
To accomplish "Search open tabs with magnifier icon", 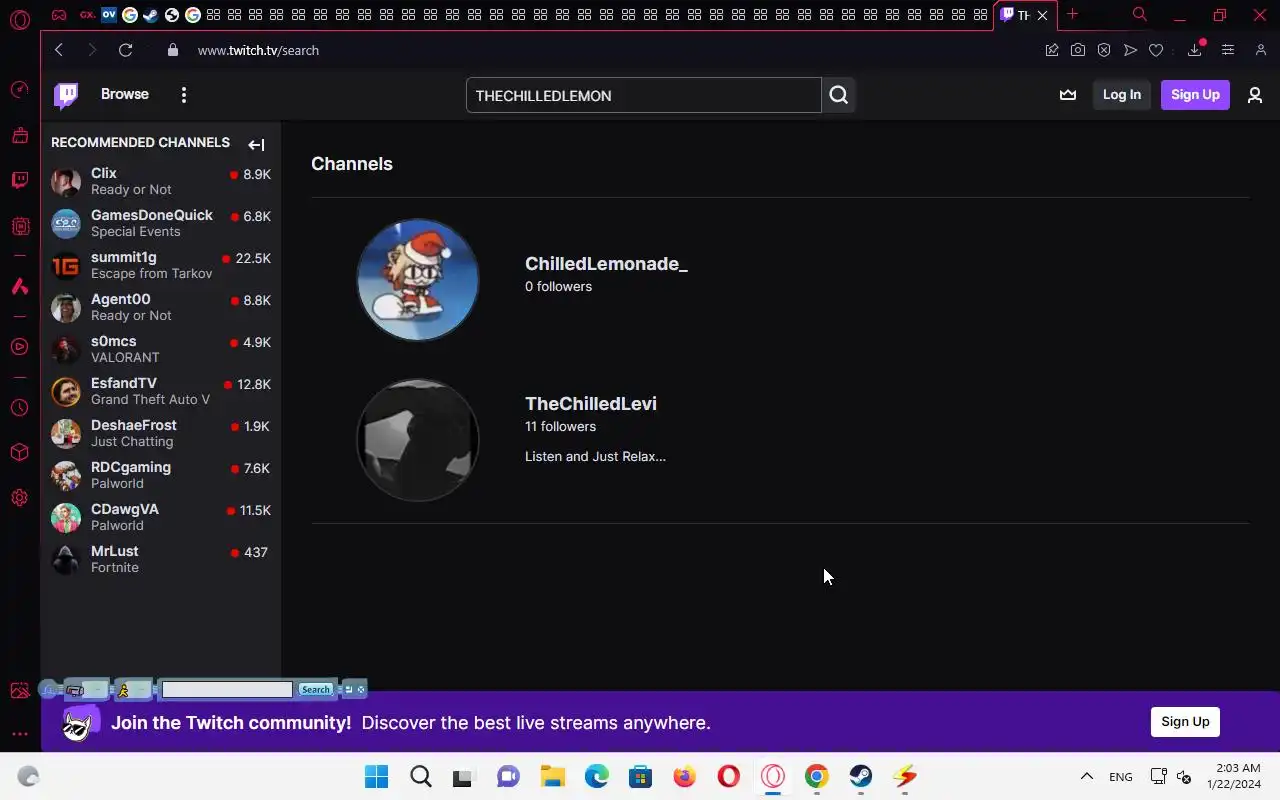I will [1139, 14].
